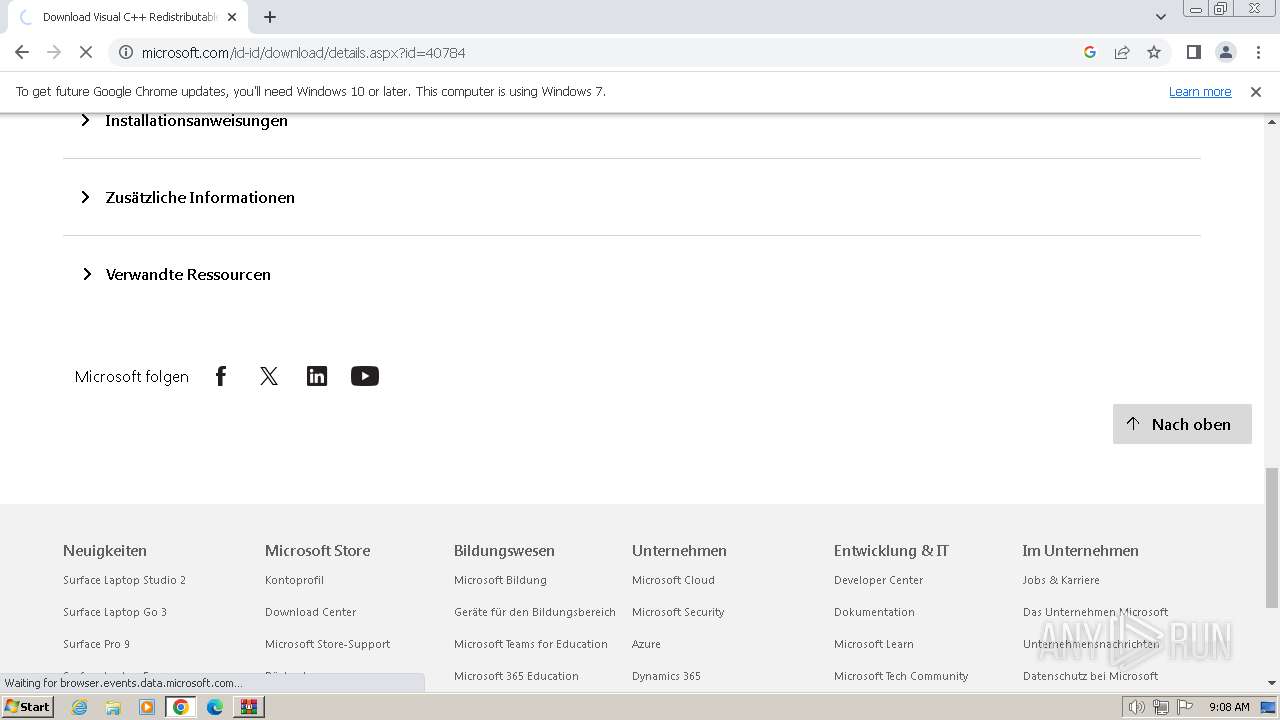Screen dimensions: 1280x720
Task: Open Microsoft's Facebook page icon
Action: pos(221,376)
